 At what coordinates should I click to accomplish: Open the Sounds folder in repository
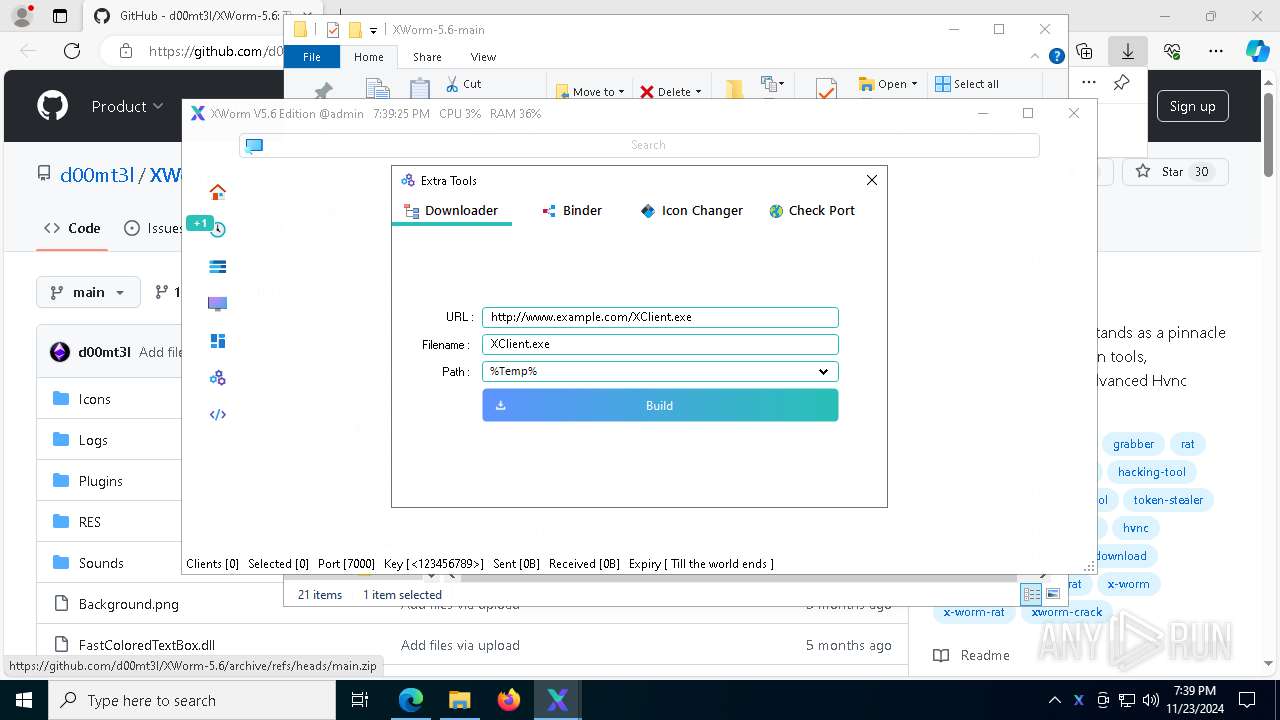101,563
